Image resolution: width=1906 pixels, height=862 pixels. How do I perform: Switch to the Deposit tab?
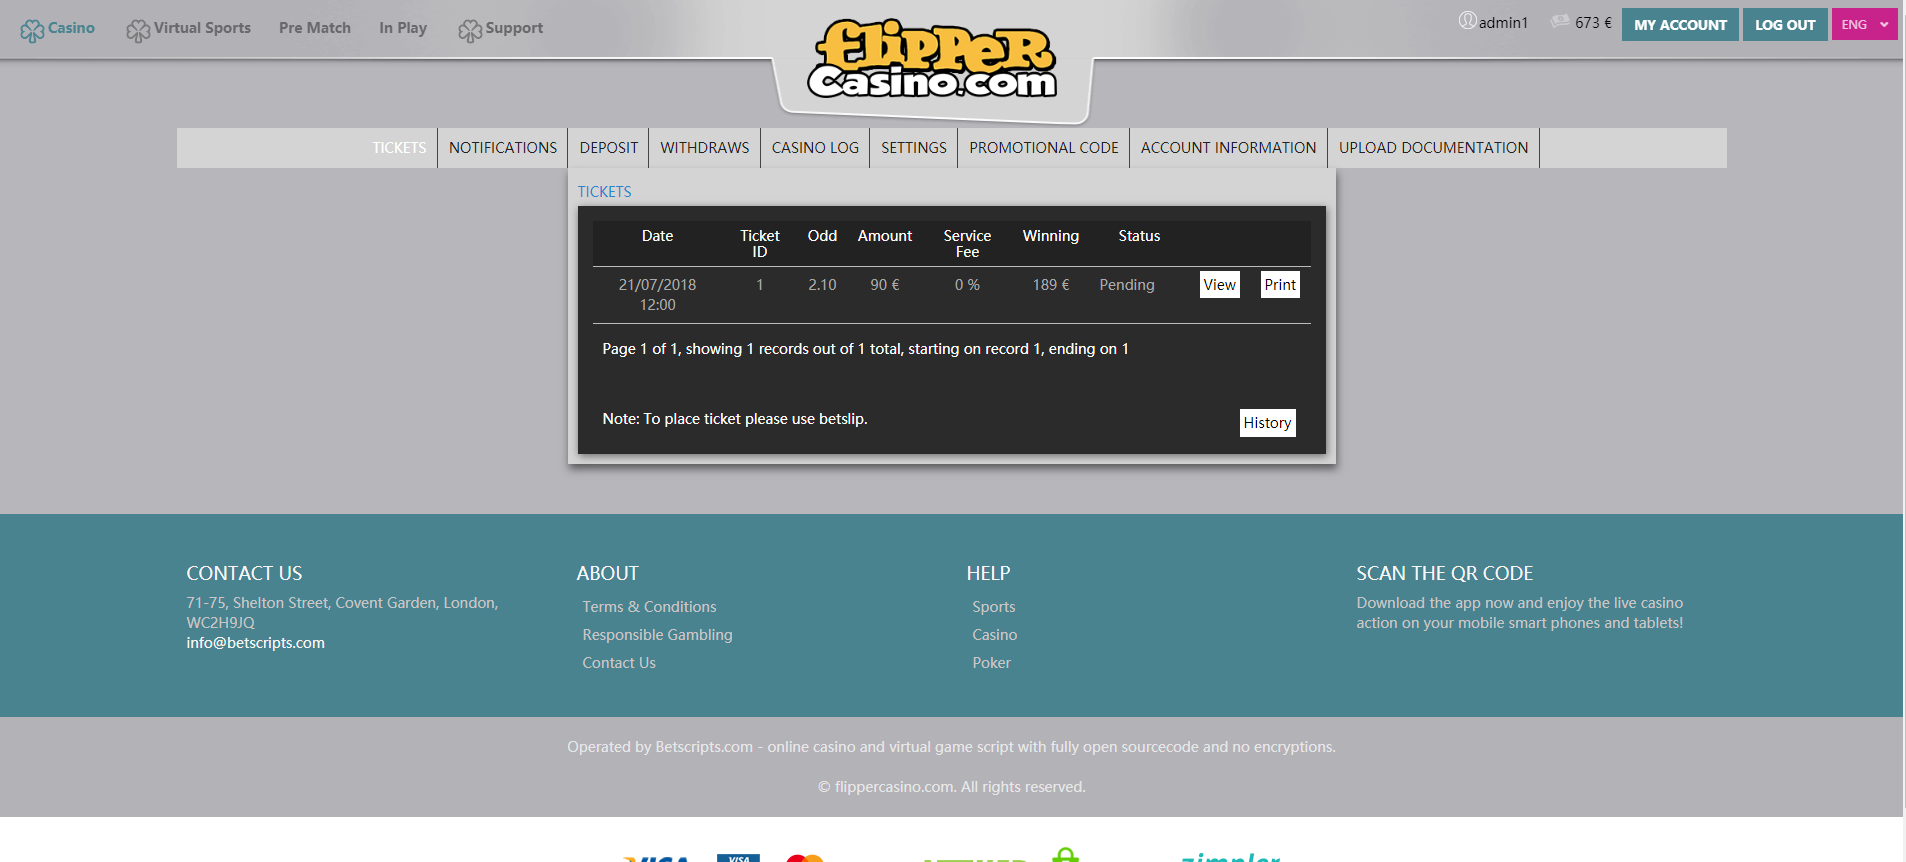[x=608, y=148]
